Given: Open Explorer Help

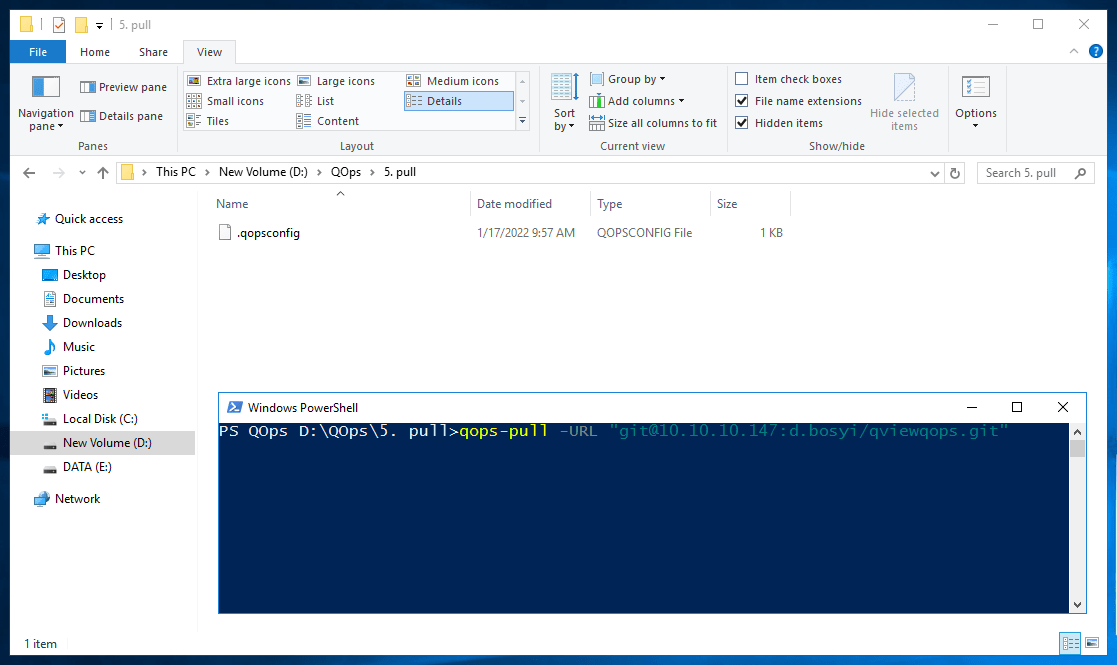Looking at the screenshot, I should 1096,51.
